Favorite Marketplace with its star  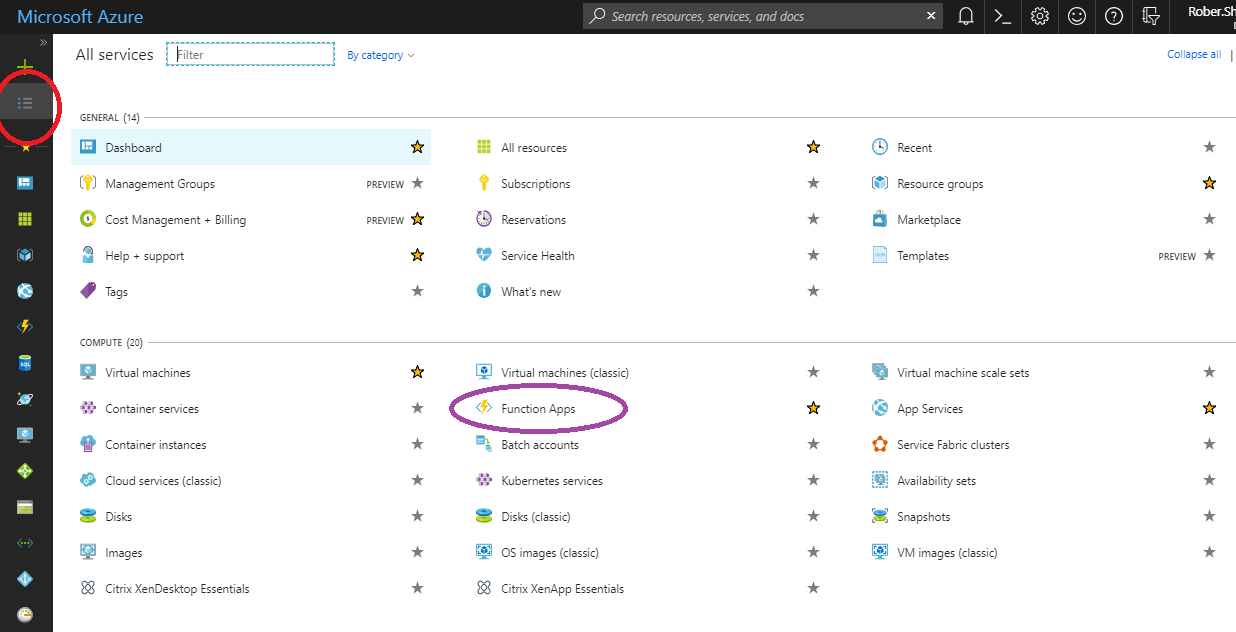coord(1210,219)
